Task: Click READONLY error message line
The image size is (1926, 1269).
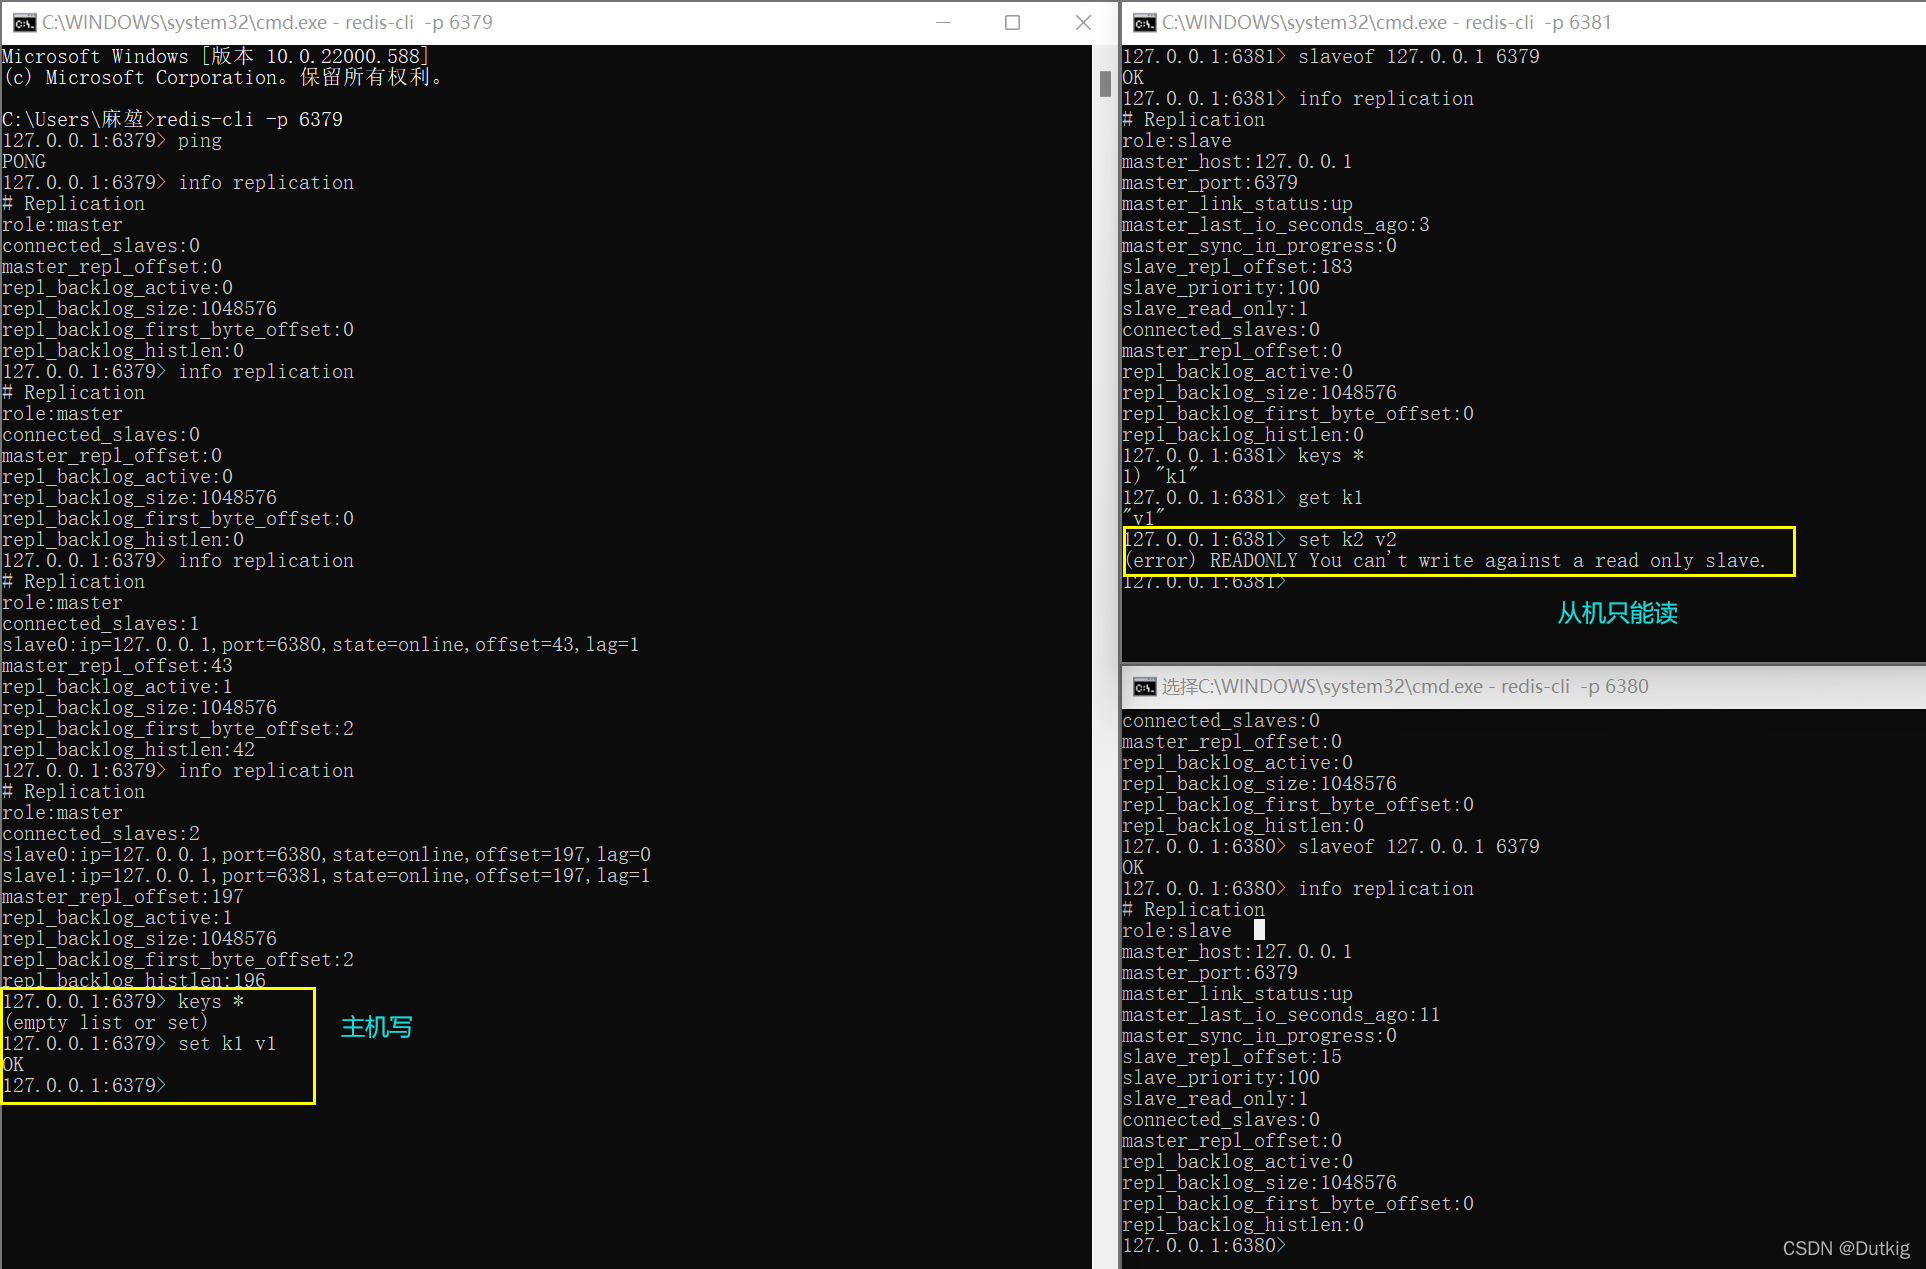Action: click(1444, 560)
